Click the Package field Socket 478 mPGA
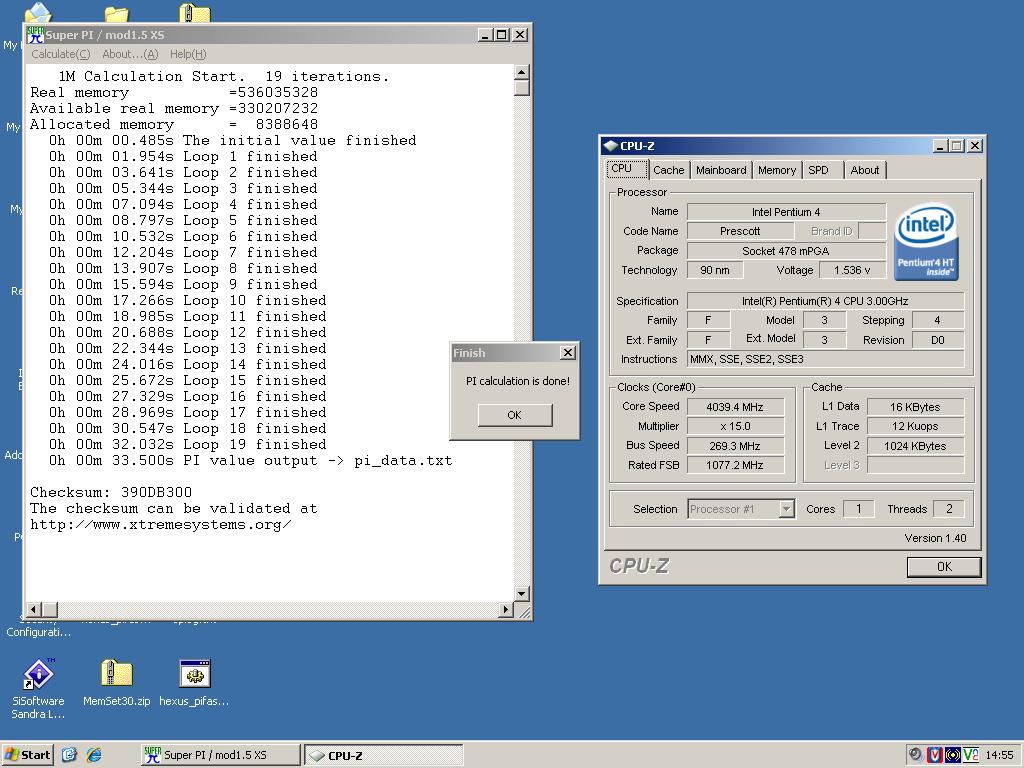This screenshot has height=768, width=1024. click(x=786, y=251)
